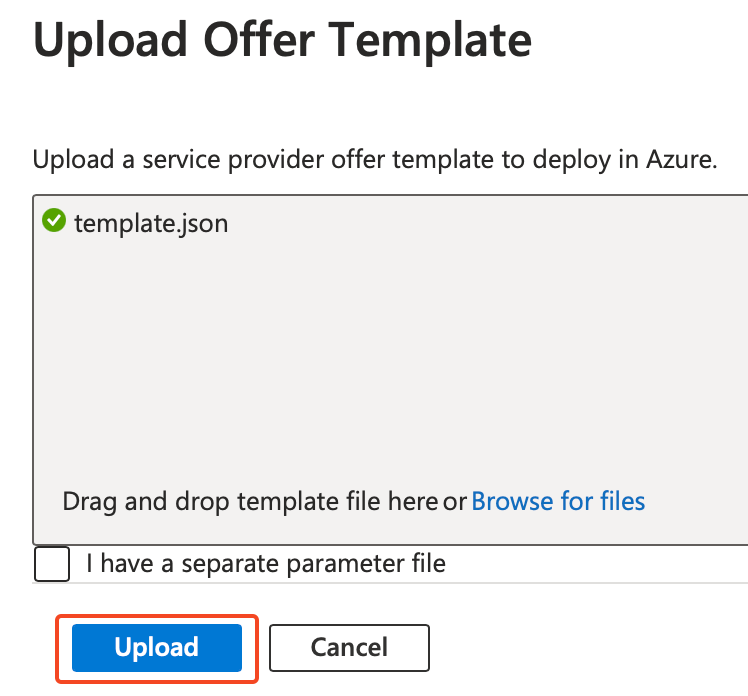Image resolution: width=748 pixels, height=696 pixels.
Task: Click the 'I have a separate parameter file' label
Action: click(265, 563)
